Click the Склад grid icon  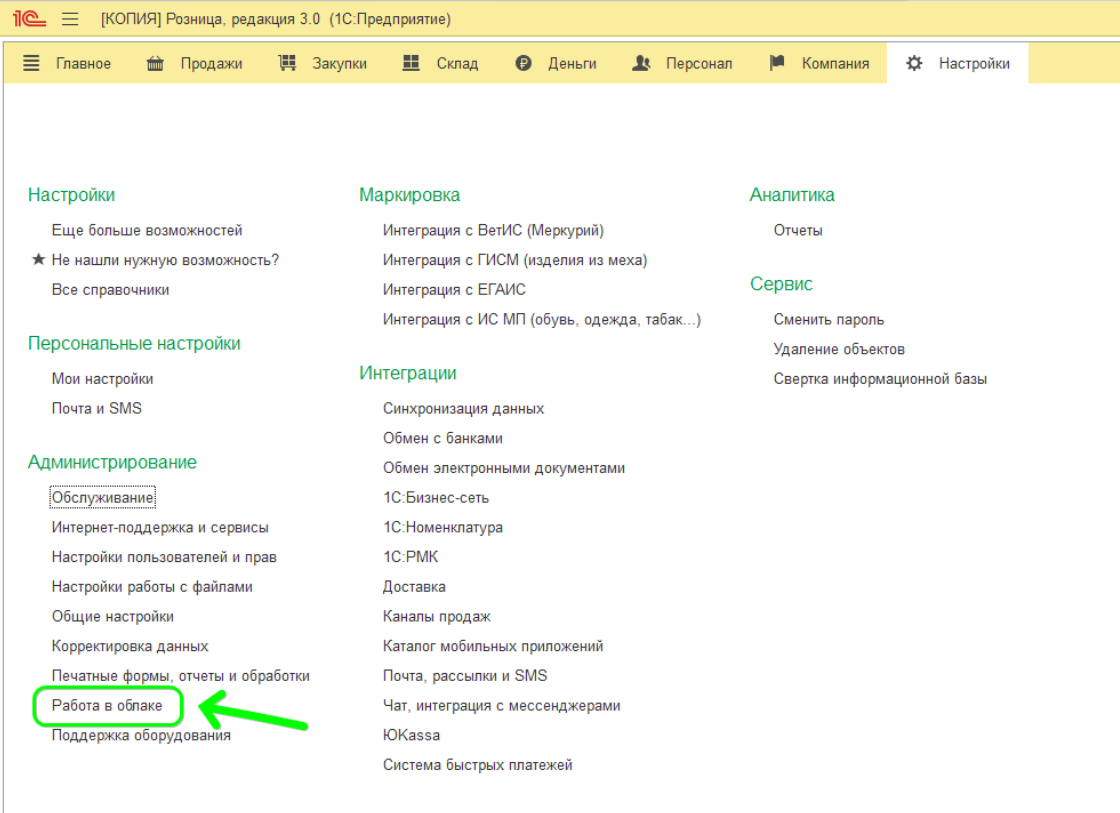click(x=411, y=64)
